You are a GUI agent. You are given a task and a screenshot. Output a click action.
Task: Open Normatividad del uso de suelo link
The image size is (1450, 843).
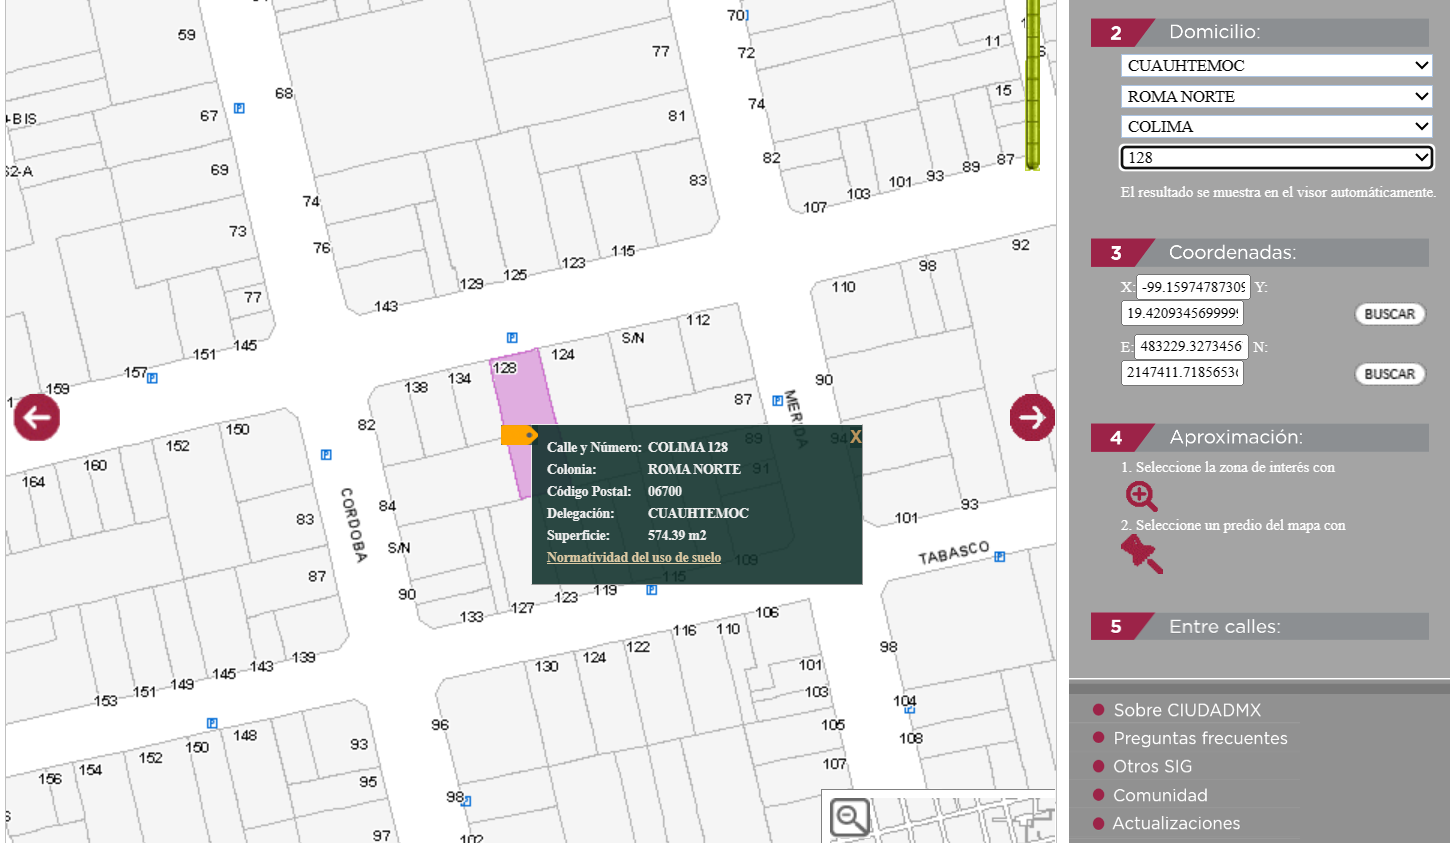tap(634, 558)
